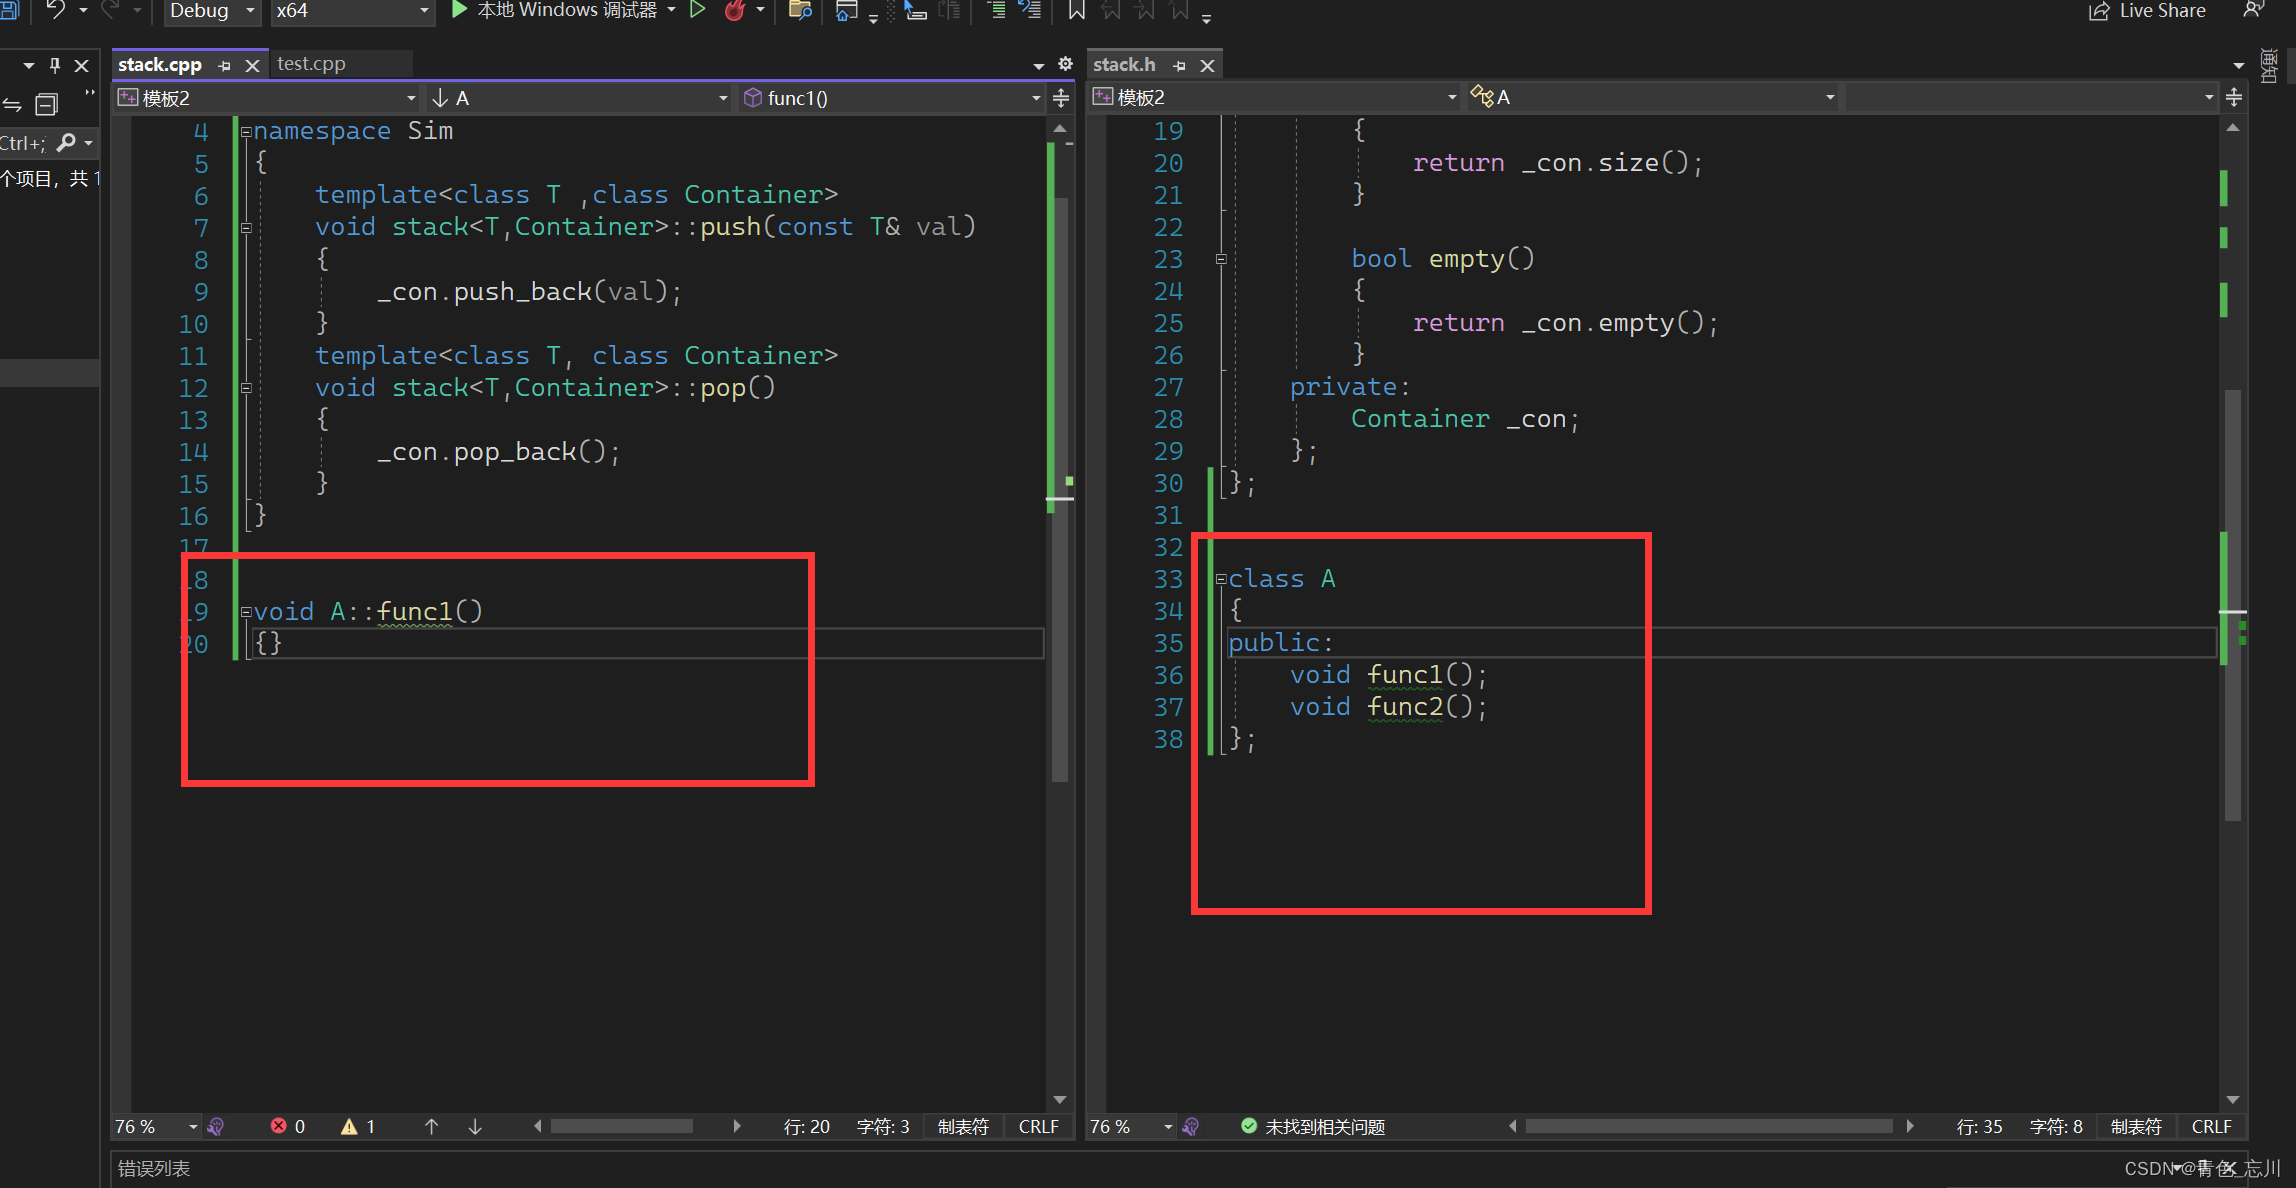
Task: Click the Live Share button label
Action: (2162, 11)
